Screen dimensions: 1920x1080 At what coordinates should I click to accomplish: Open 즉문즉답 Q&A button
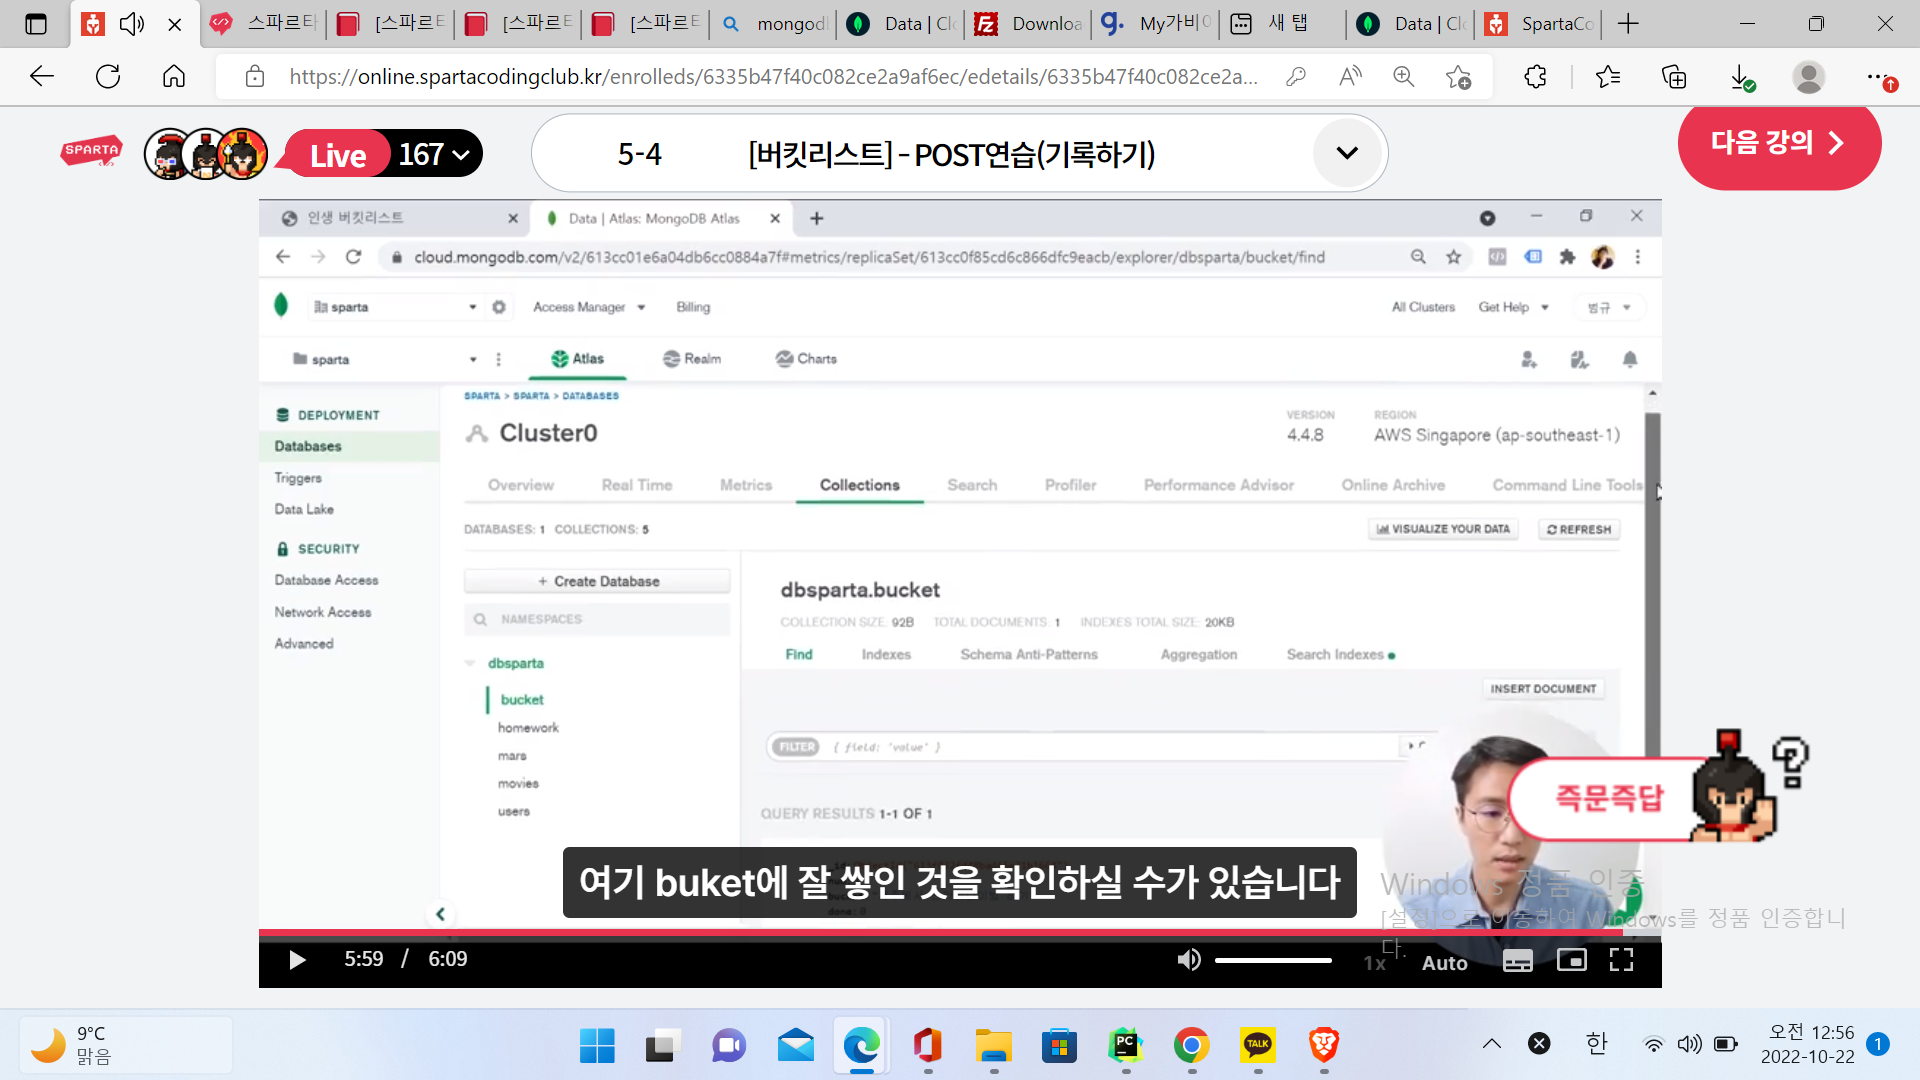[x=1609, y=798]
